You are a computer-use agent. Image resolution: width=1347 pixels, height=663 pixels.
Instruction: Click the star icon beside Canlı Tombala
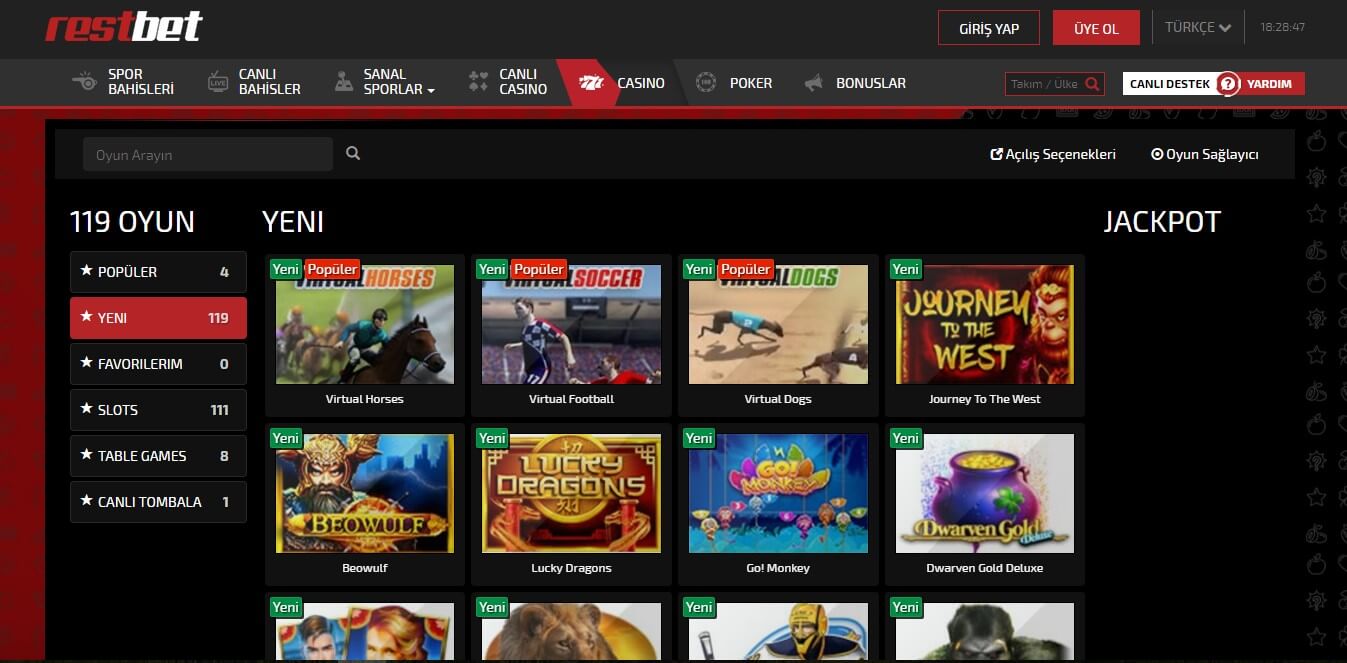(86, 501)
